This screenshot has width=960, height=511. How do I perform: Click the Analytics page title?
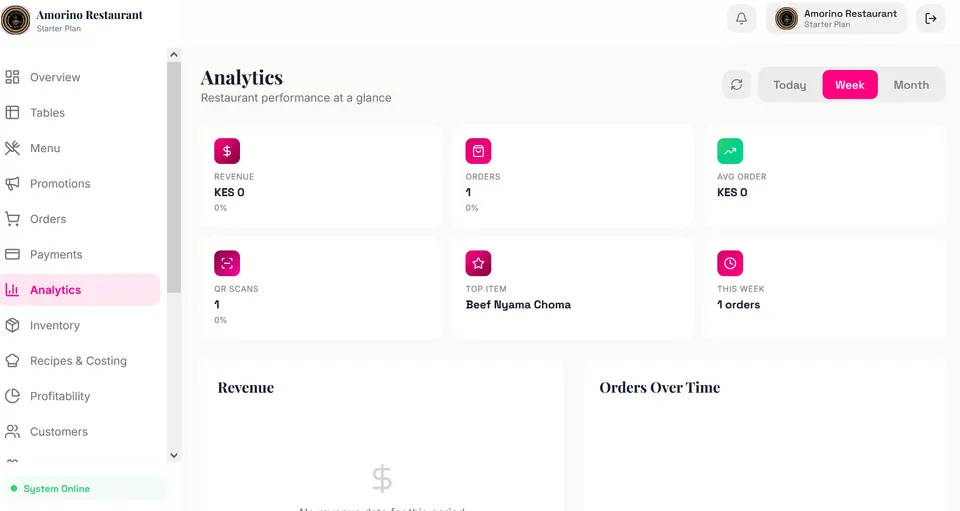(x=242, y=78)
